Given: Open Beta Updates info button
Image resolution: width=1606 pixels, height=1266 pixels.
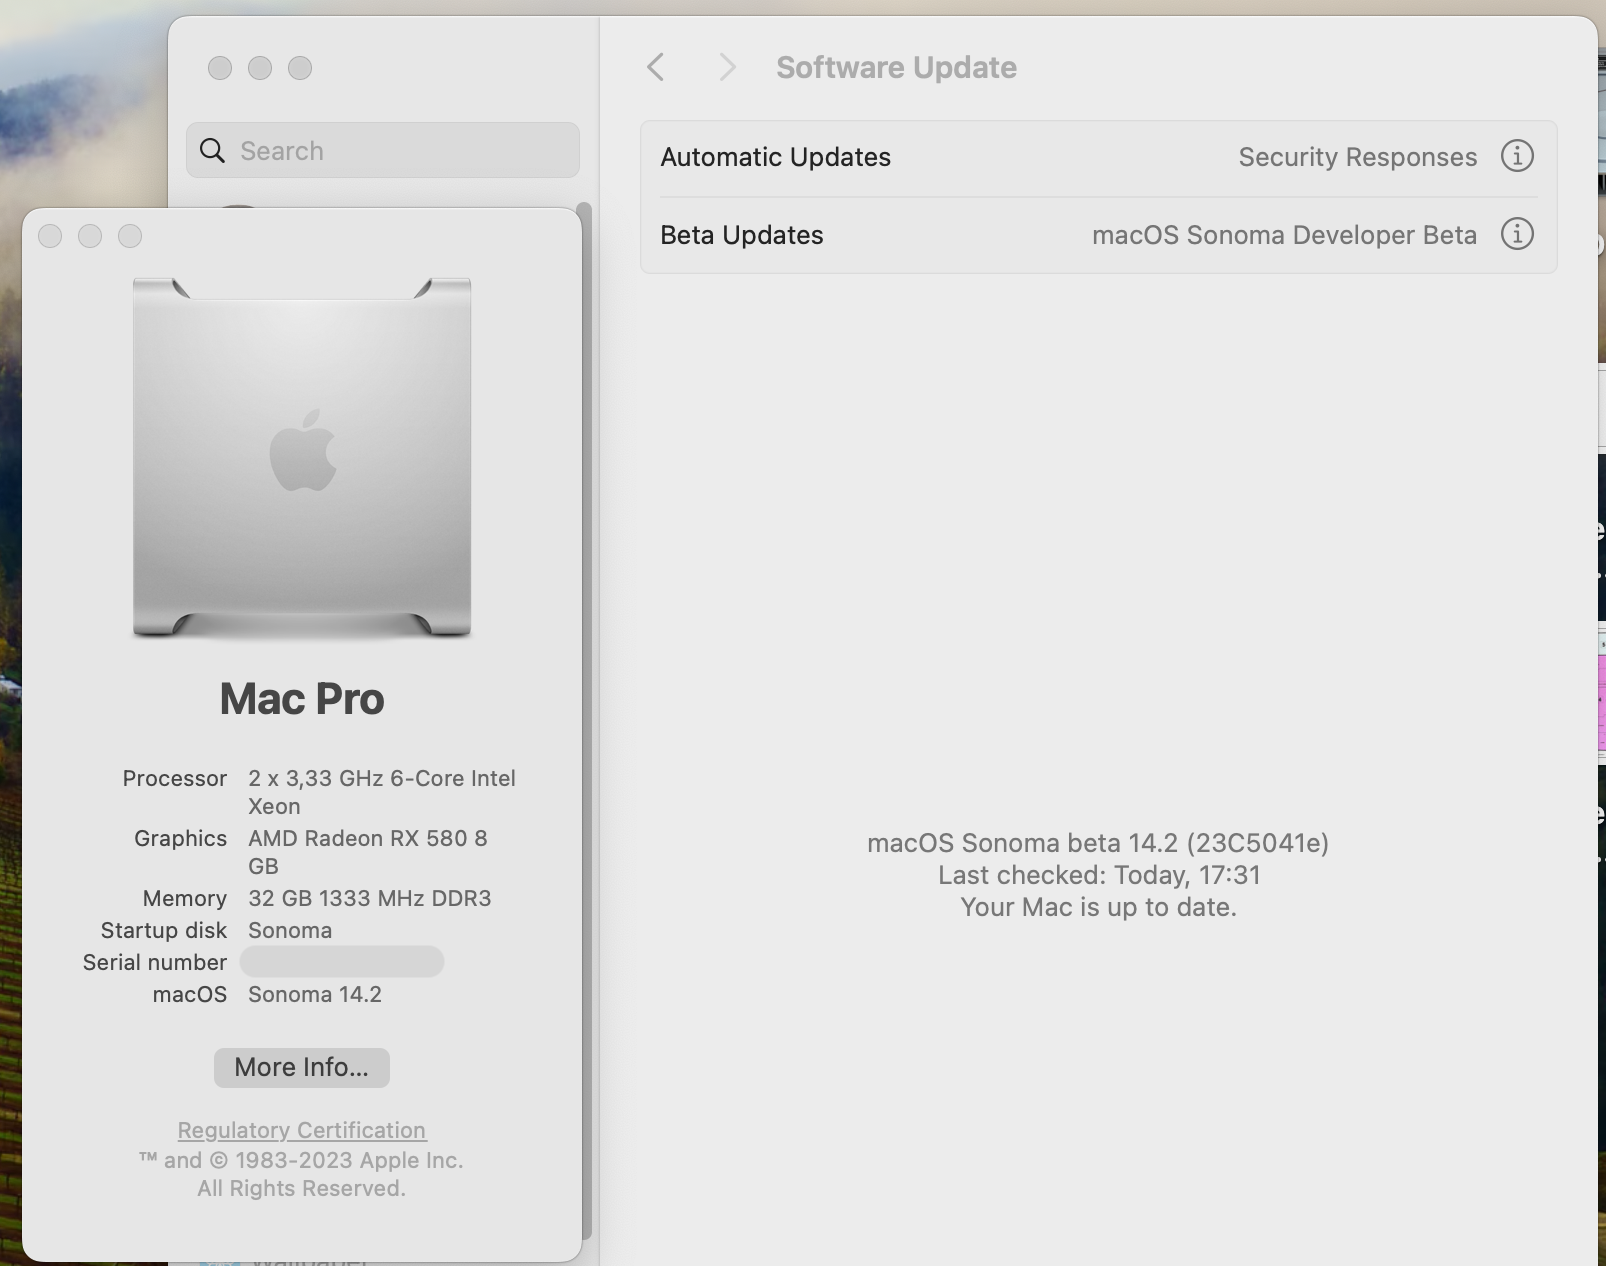Looking at the screenshot, I should (1517, 234).
